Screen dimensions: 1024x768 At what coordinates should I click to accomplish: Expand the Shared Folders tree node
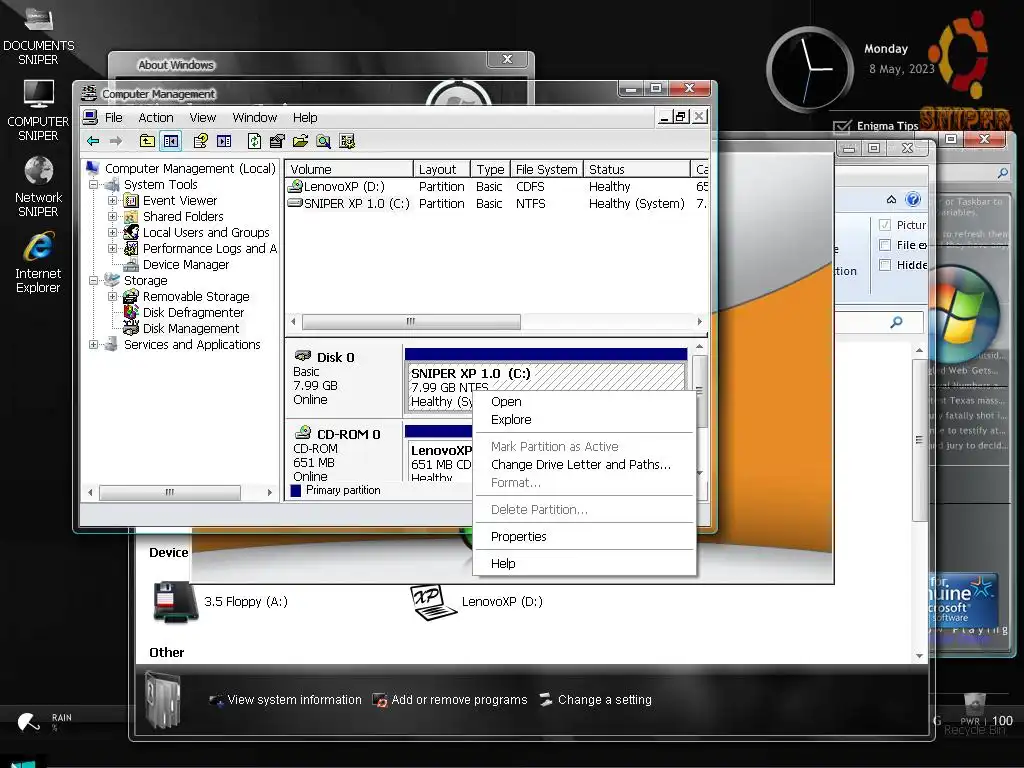pos(112,216)
